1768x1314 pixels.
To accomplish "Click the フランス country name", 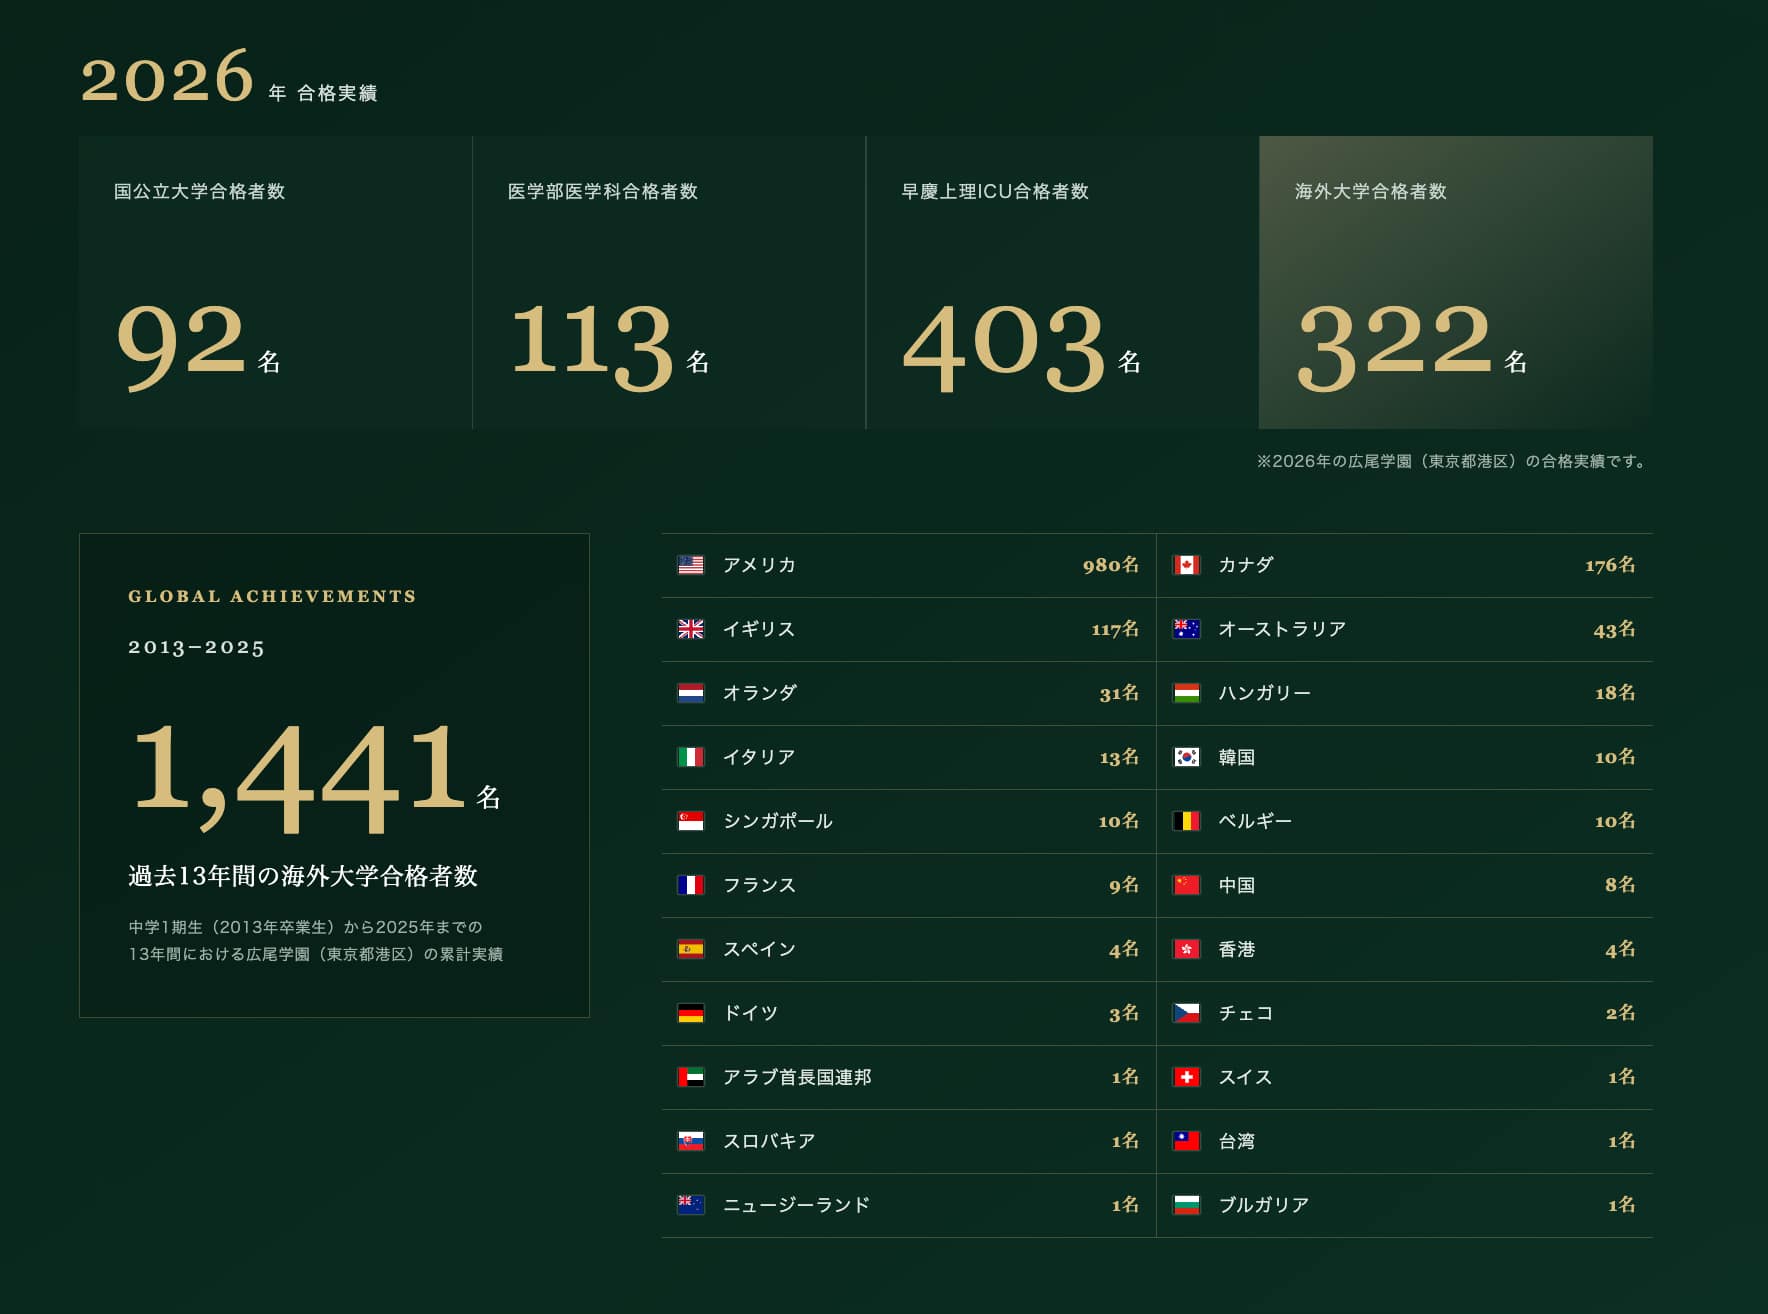I will [759, 885].
